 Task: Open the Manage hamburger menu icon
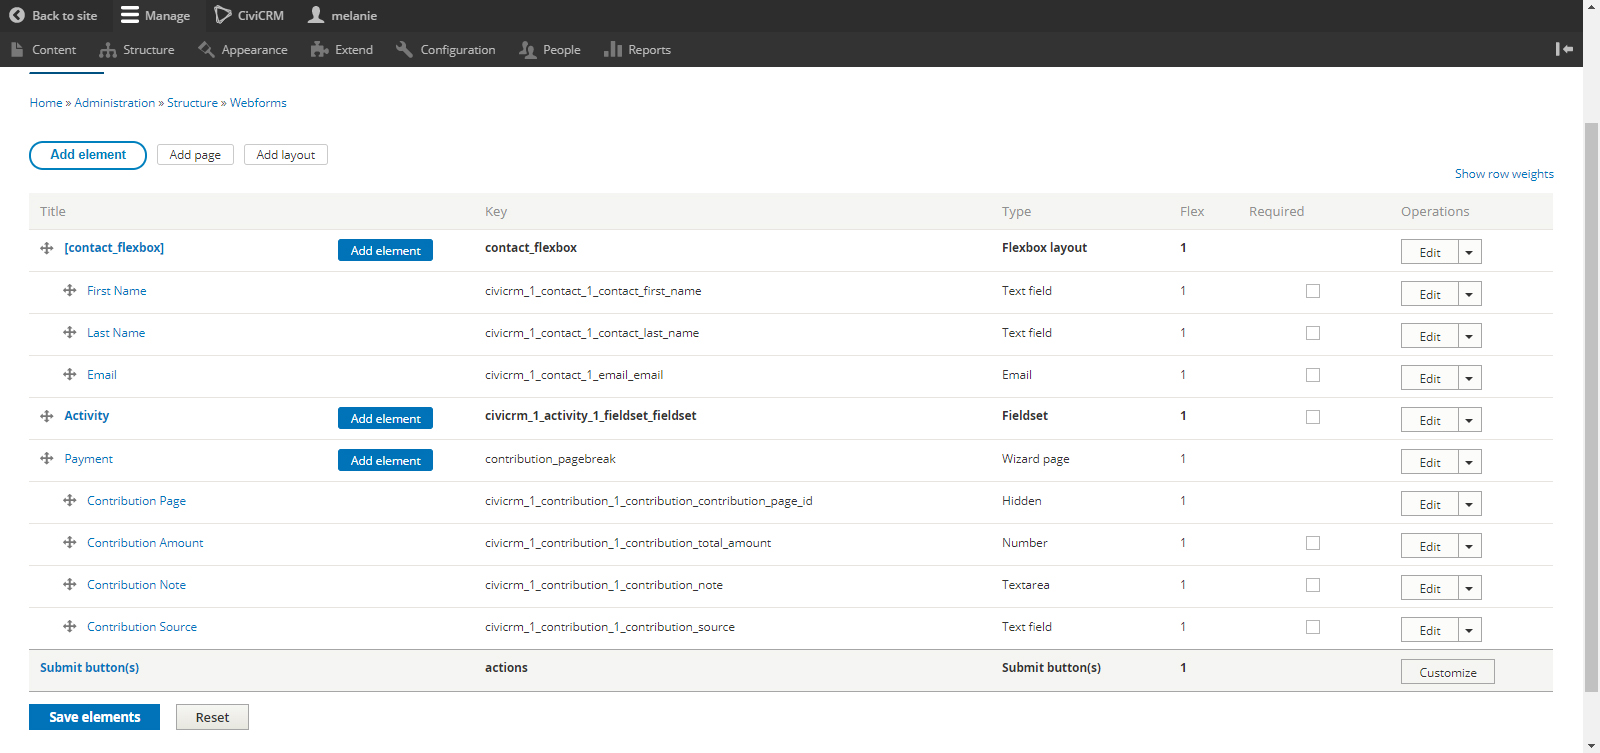[130, 15]
